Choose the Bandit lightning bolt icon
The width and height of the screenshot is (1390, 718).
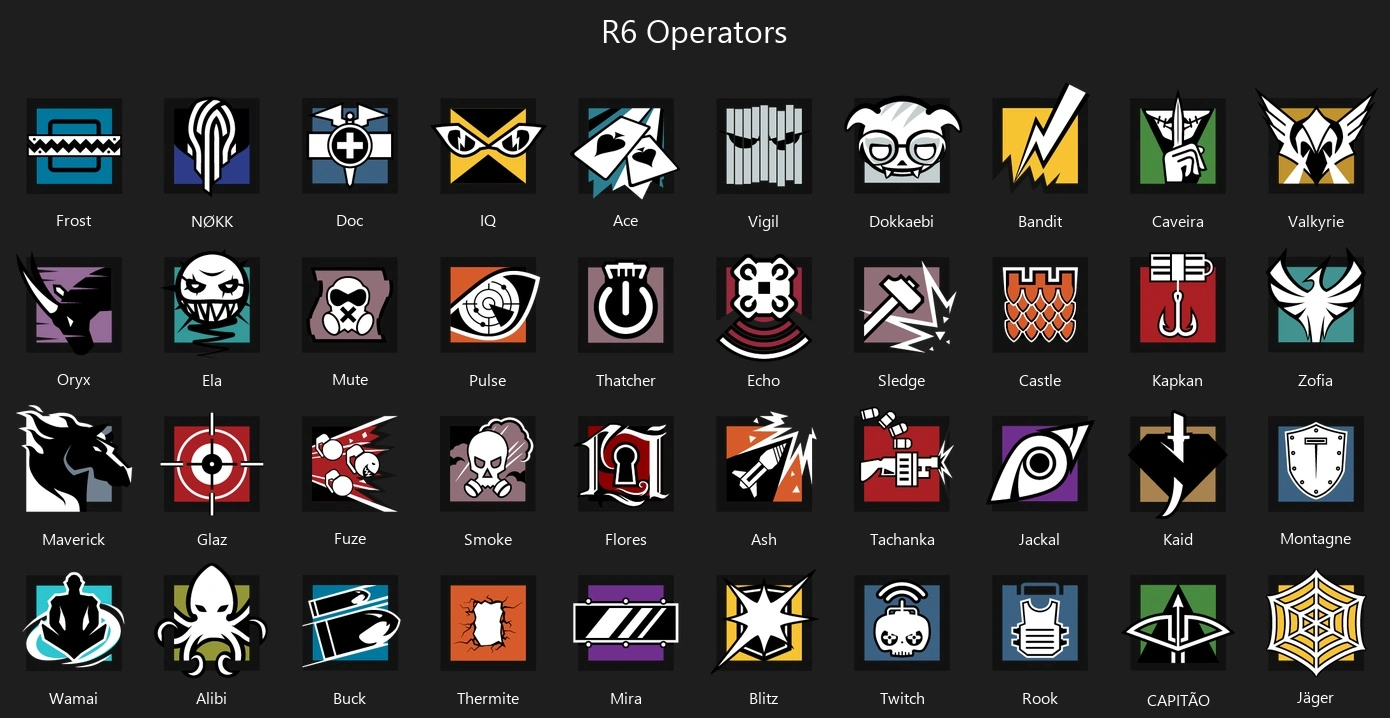pos(1040,140)
